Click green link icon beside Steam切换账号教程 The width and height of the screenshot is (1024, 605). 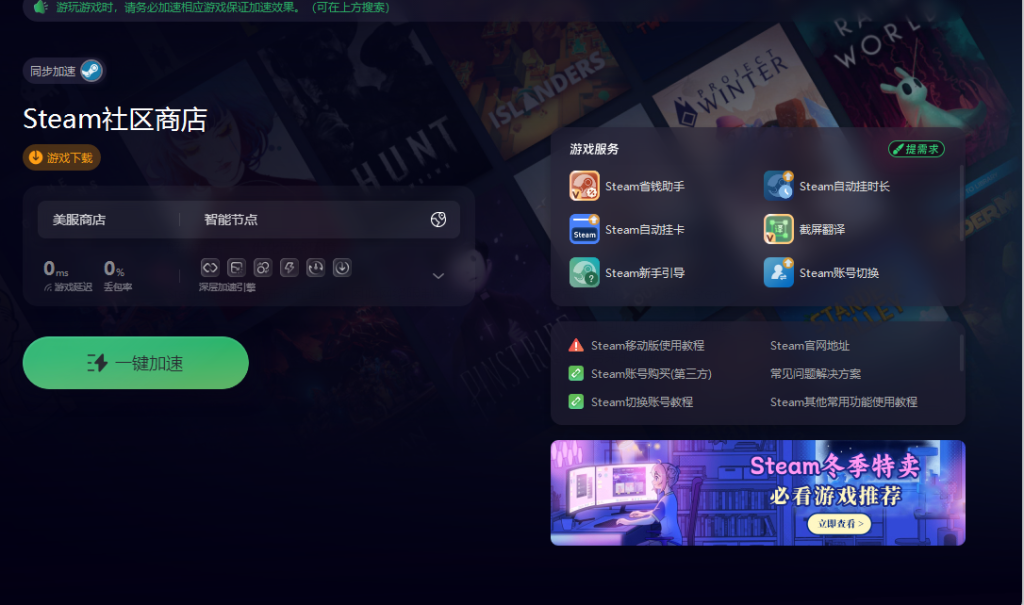point(576,402)
